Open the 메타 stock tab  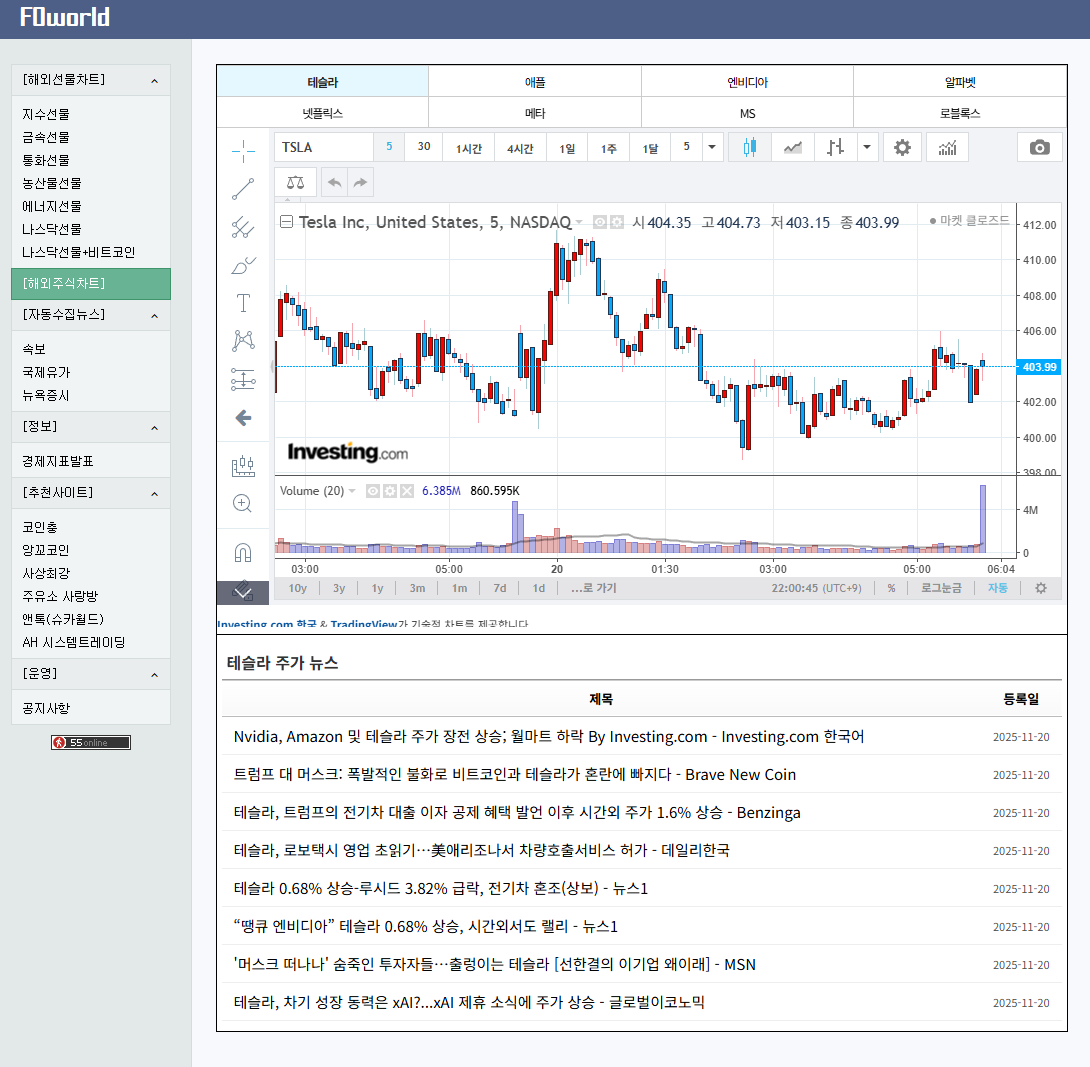coord(535,113)
